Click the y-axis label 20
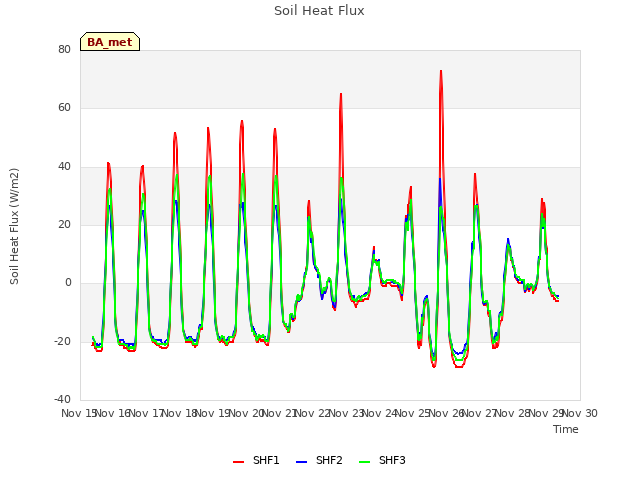Screen dimensions: 640x480 tap(64, 224)
